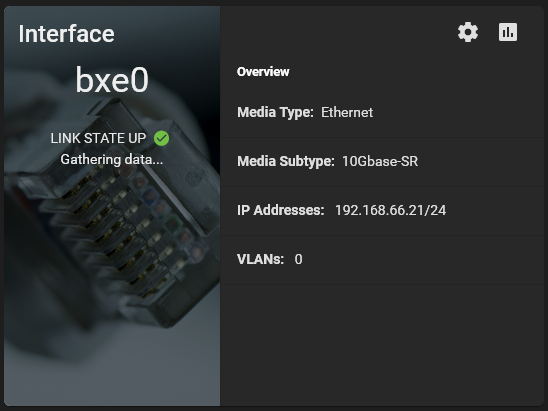The height and width of the screenshot is (411, 548).
Task: Click the 192.168.66.21/24 address value
Action: 390,210
